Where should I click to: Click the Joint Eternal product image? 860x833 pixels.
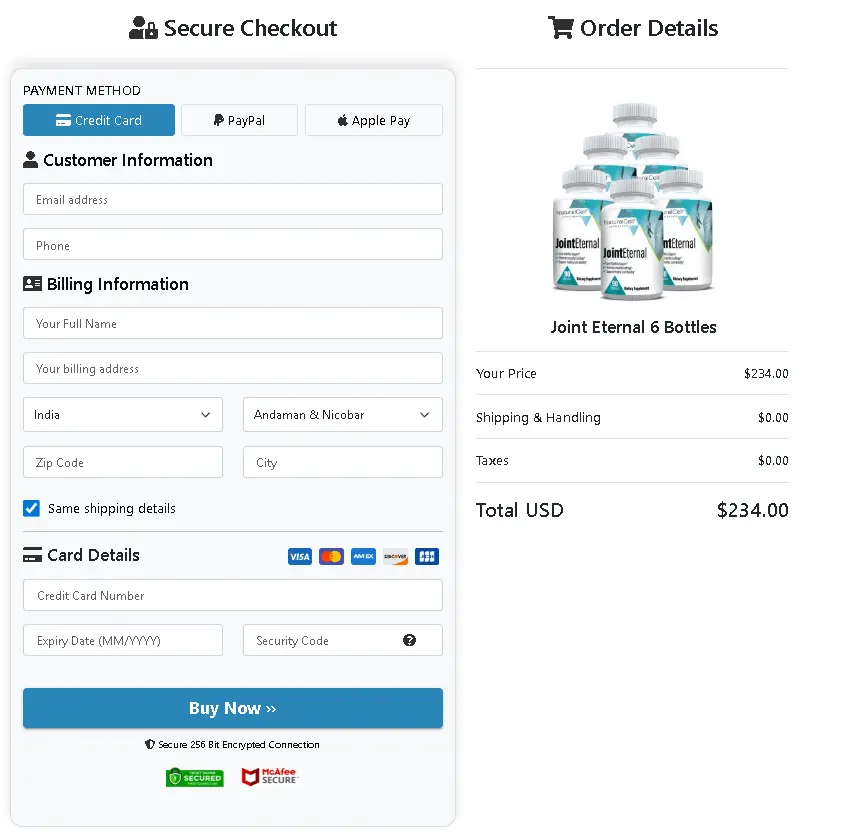click(x=632, y=200)
